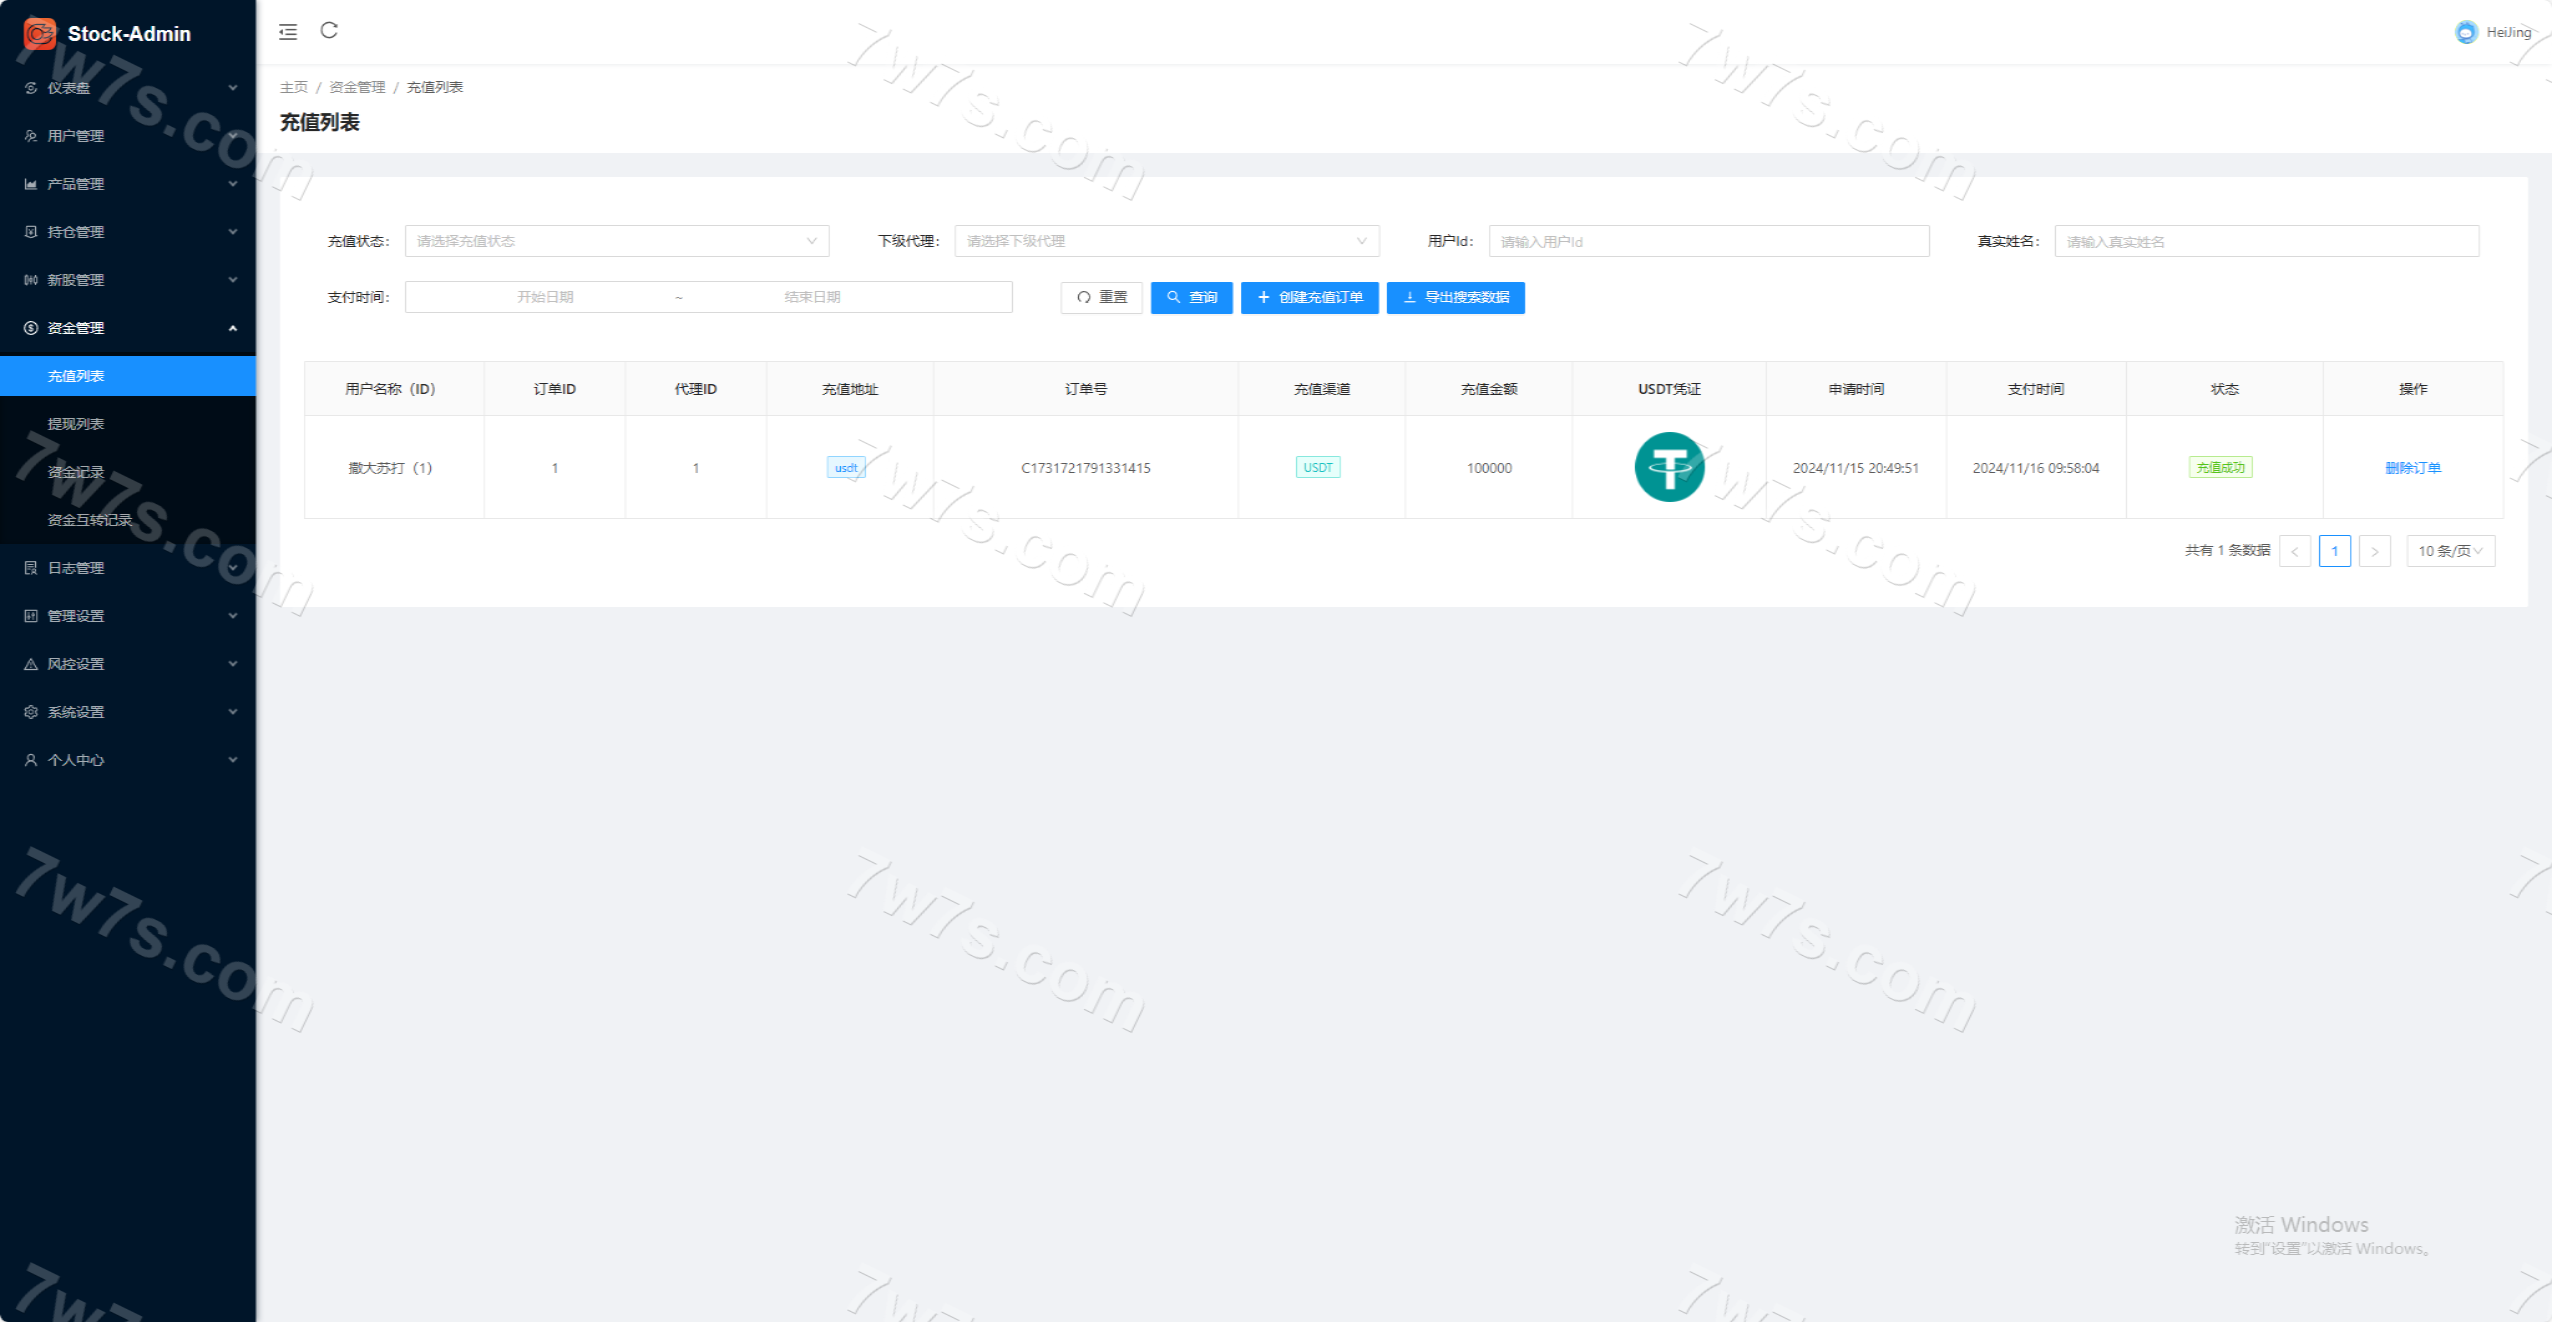Click the 用户Id input field
This screenshot has width=2552, height=1322.
1708,241
